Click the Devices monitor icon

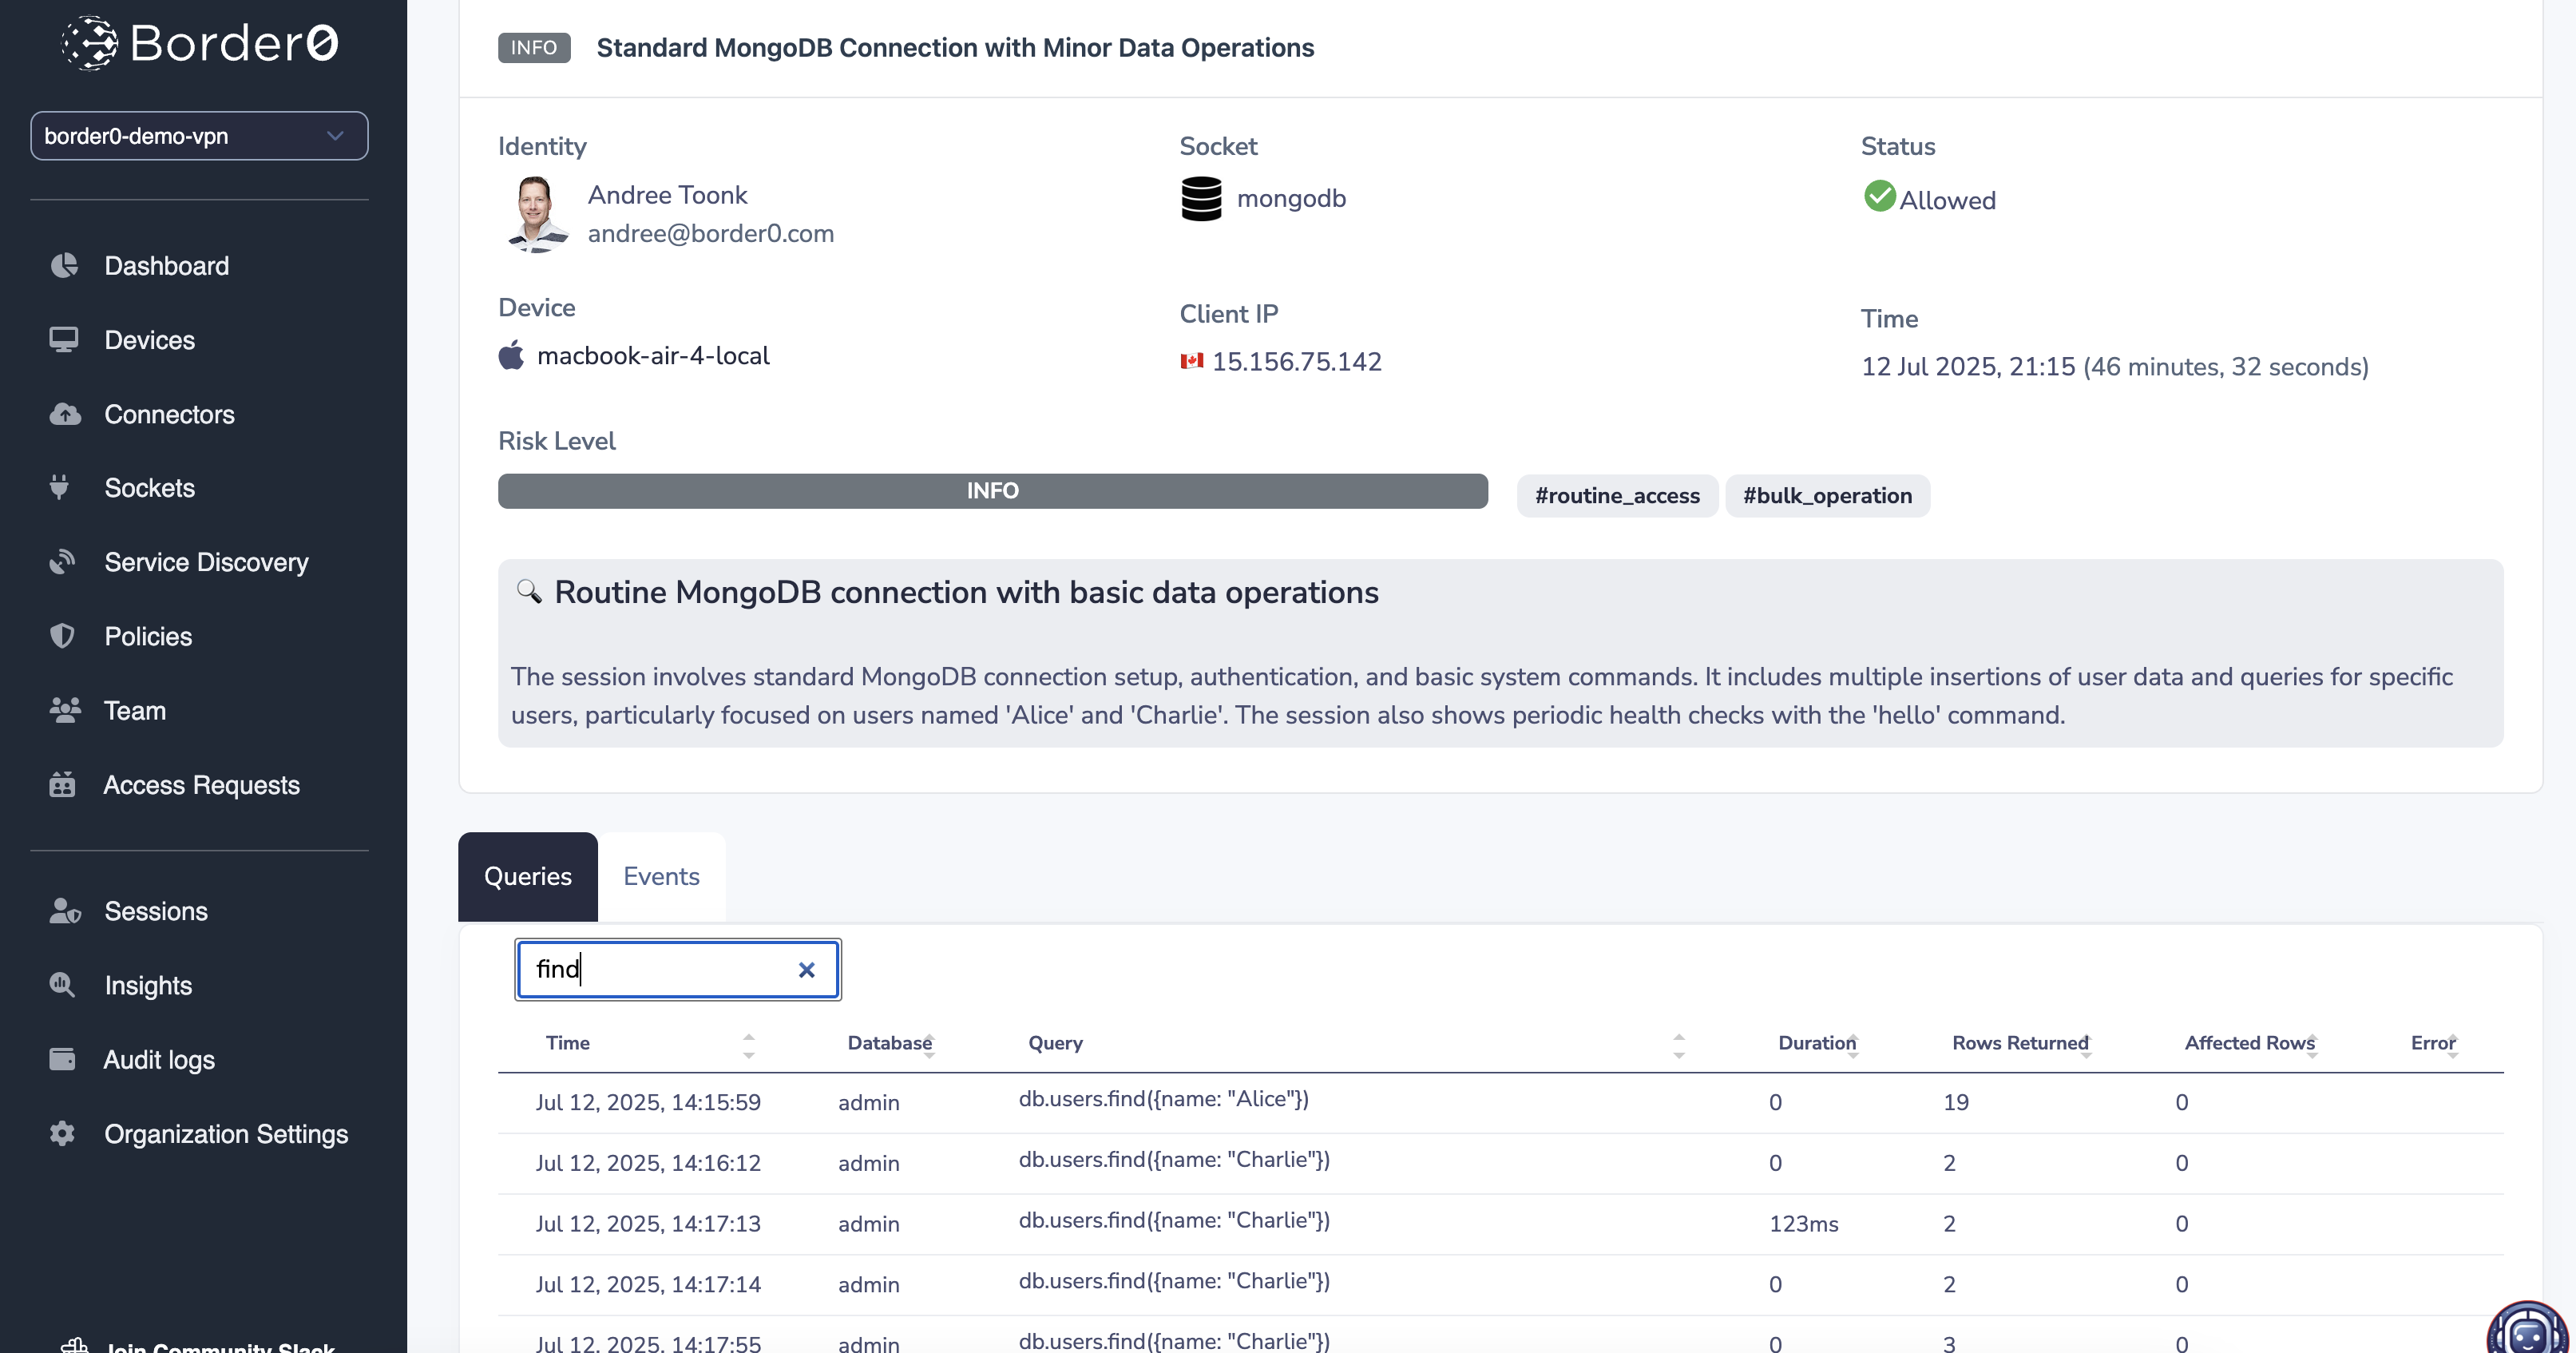[x=64, y=340]
